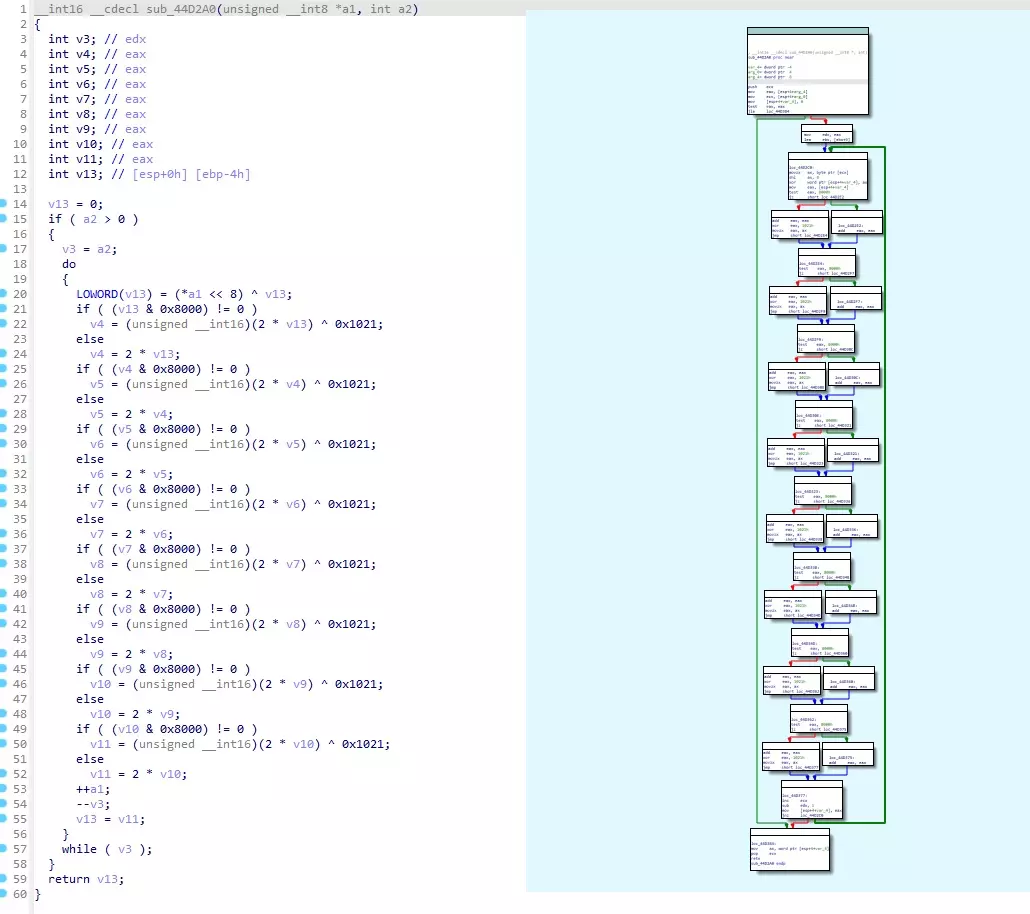Screen dimensions: 1030x914
Task: Click the breakpoint dot at line 59
Action: [5, 879]
